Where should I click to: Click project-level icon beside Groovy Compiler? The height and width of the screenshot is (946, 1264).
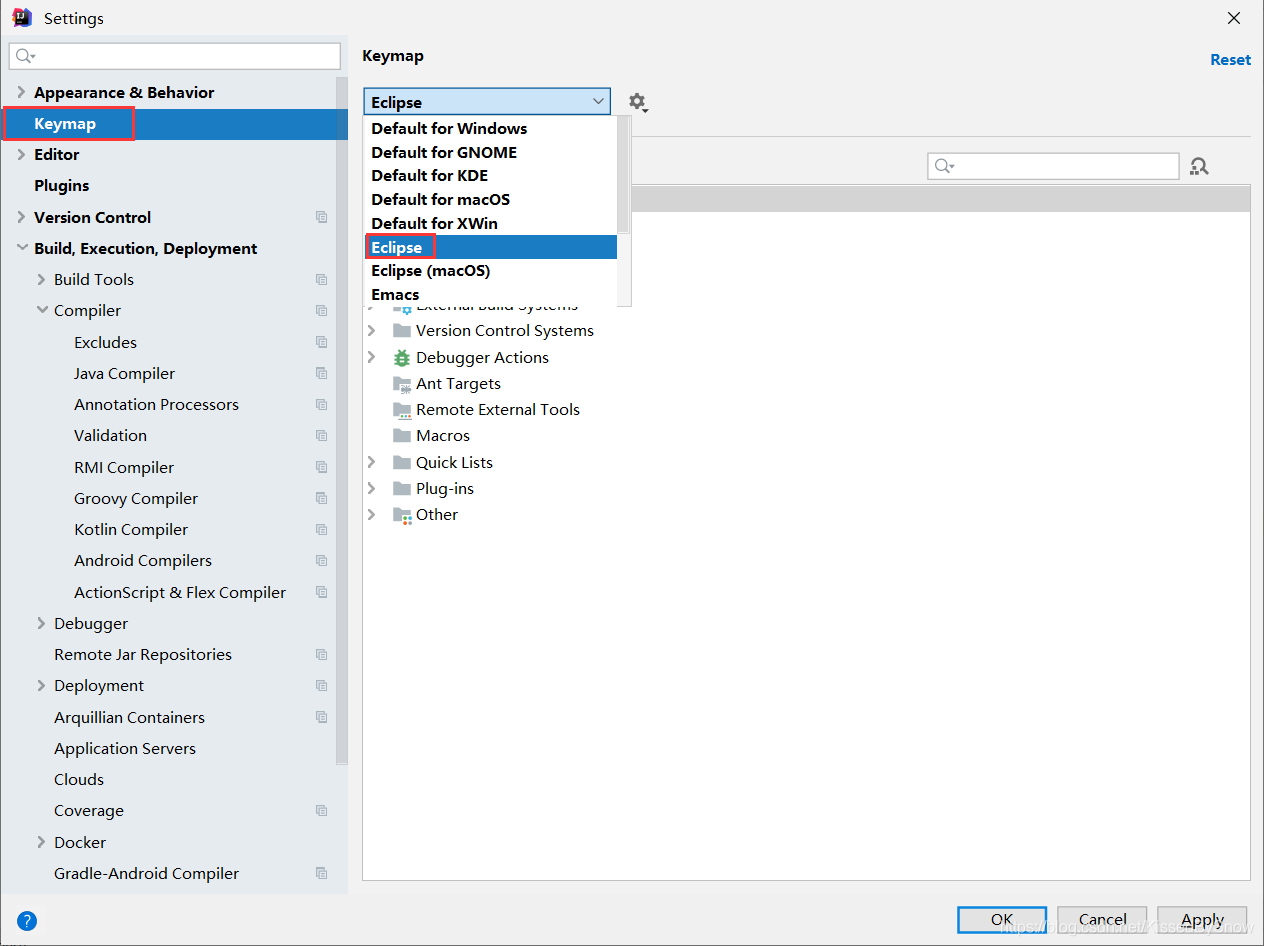point(322,498)
